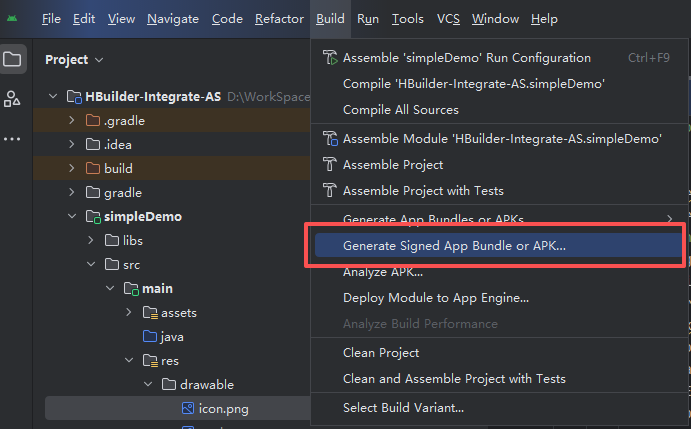Viewport: 691px width, 429px height.
Task: Open the View menu
Action: pos(121,19)
